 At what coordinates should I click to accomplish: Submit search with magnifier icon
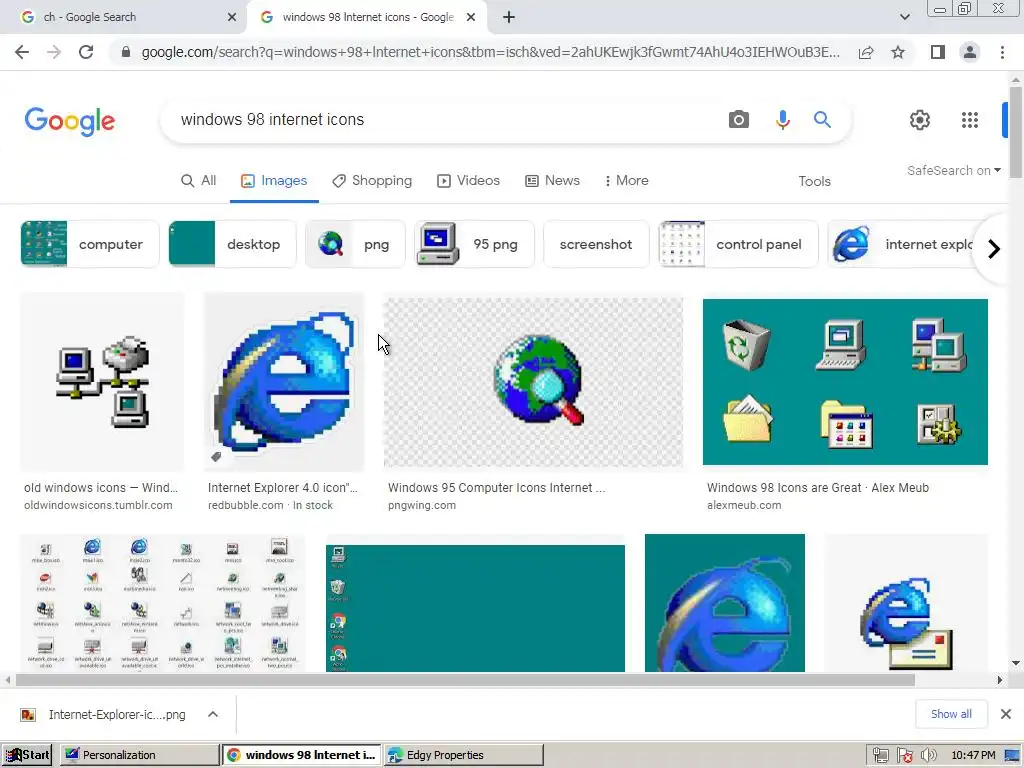tap(822, 120)
